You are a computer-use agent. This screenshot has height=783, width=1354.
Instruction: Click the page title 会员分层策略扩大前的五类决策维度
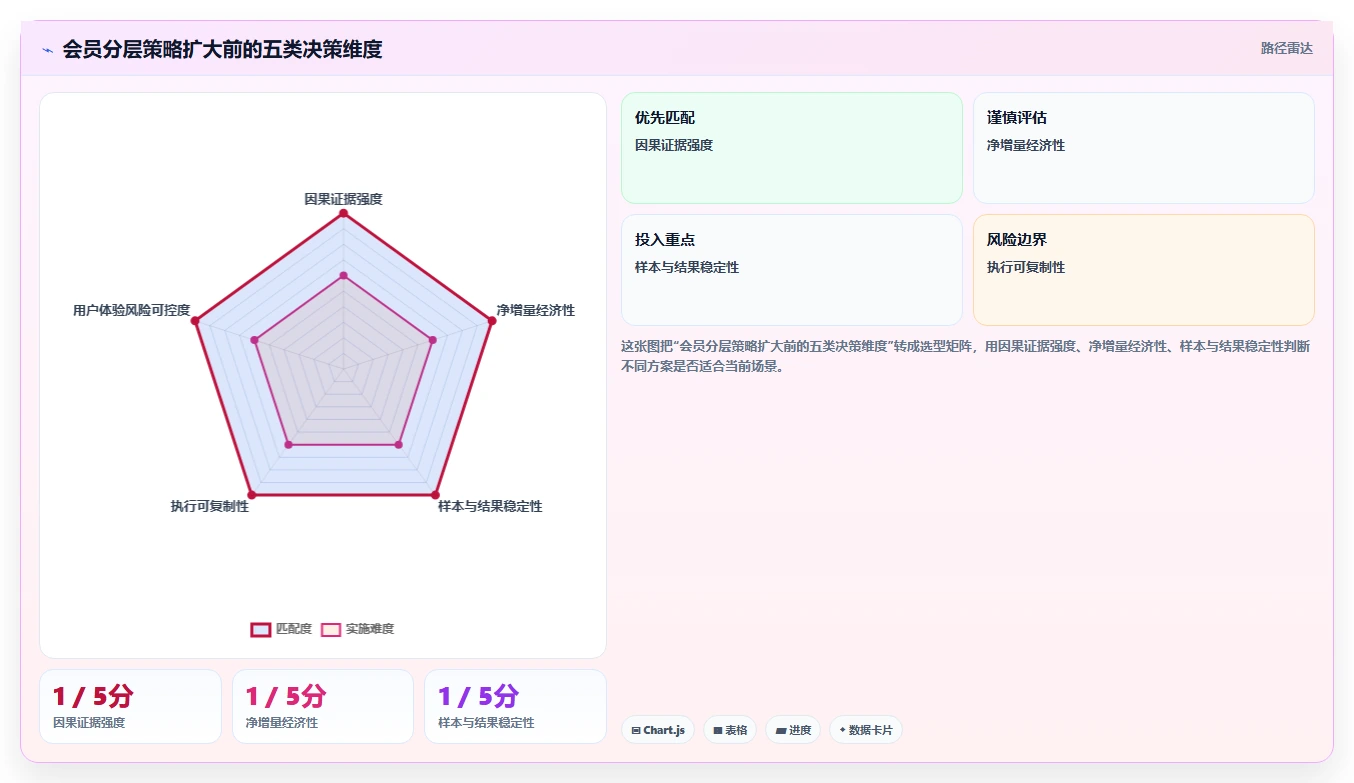click(222, 49)
